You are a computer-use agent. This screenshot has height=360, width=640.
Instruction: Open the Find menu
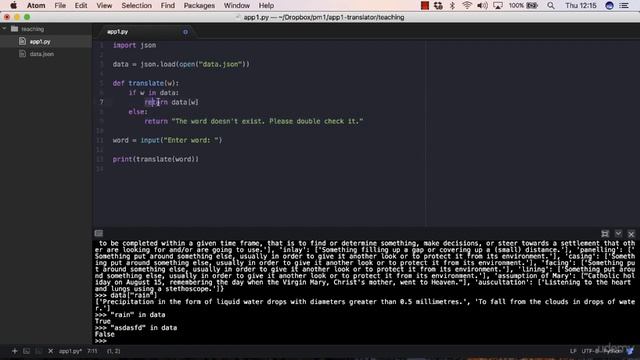pos(167,6)
